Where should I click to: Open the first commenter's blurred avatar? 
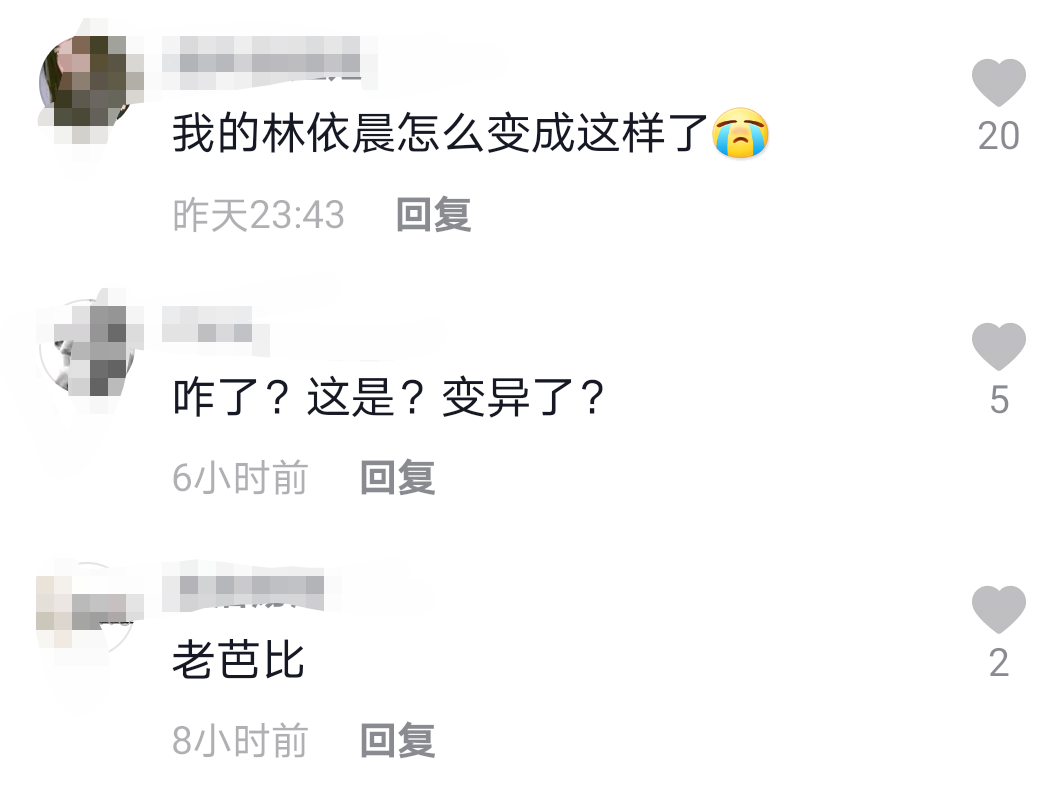tap(87, 83)
